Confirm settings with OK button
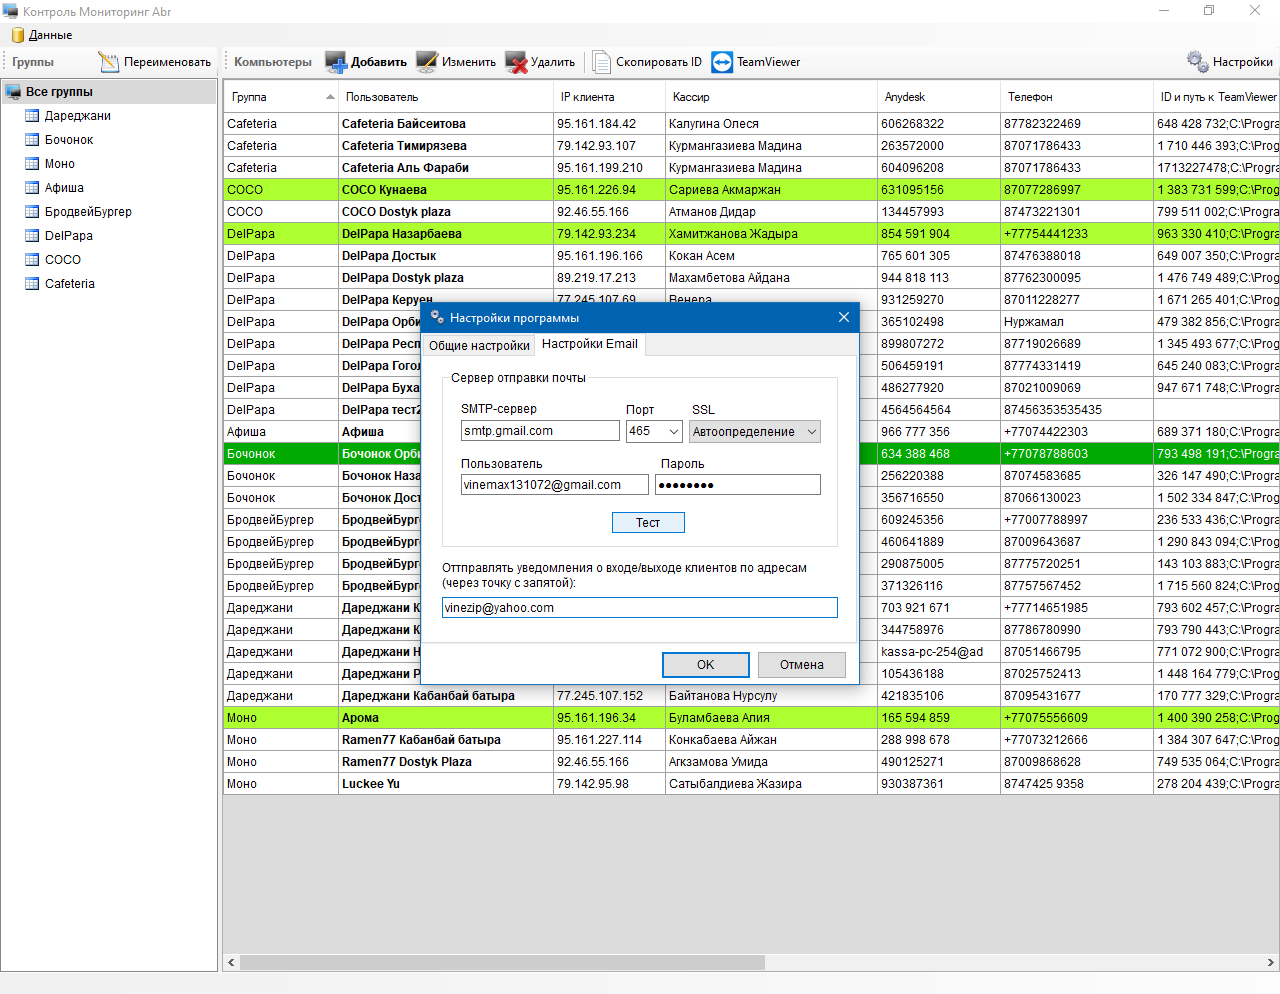Screen dimensions: 1280x994 click(x=706, y=665)
